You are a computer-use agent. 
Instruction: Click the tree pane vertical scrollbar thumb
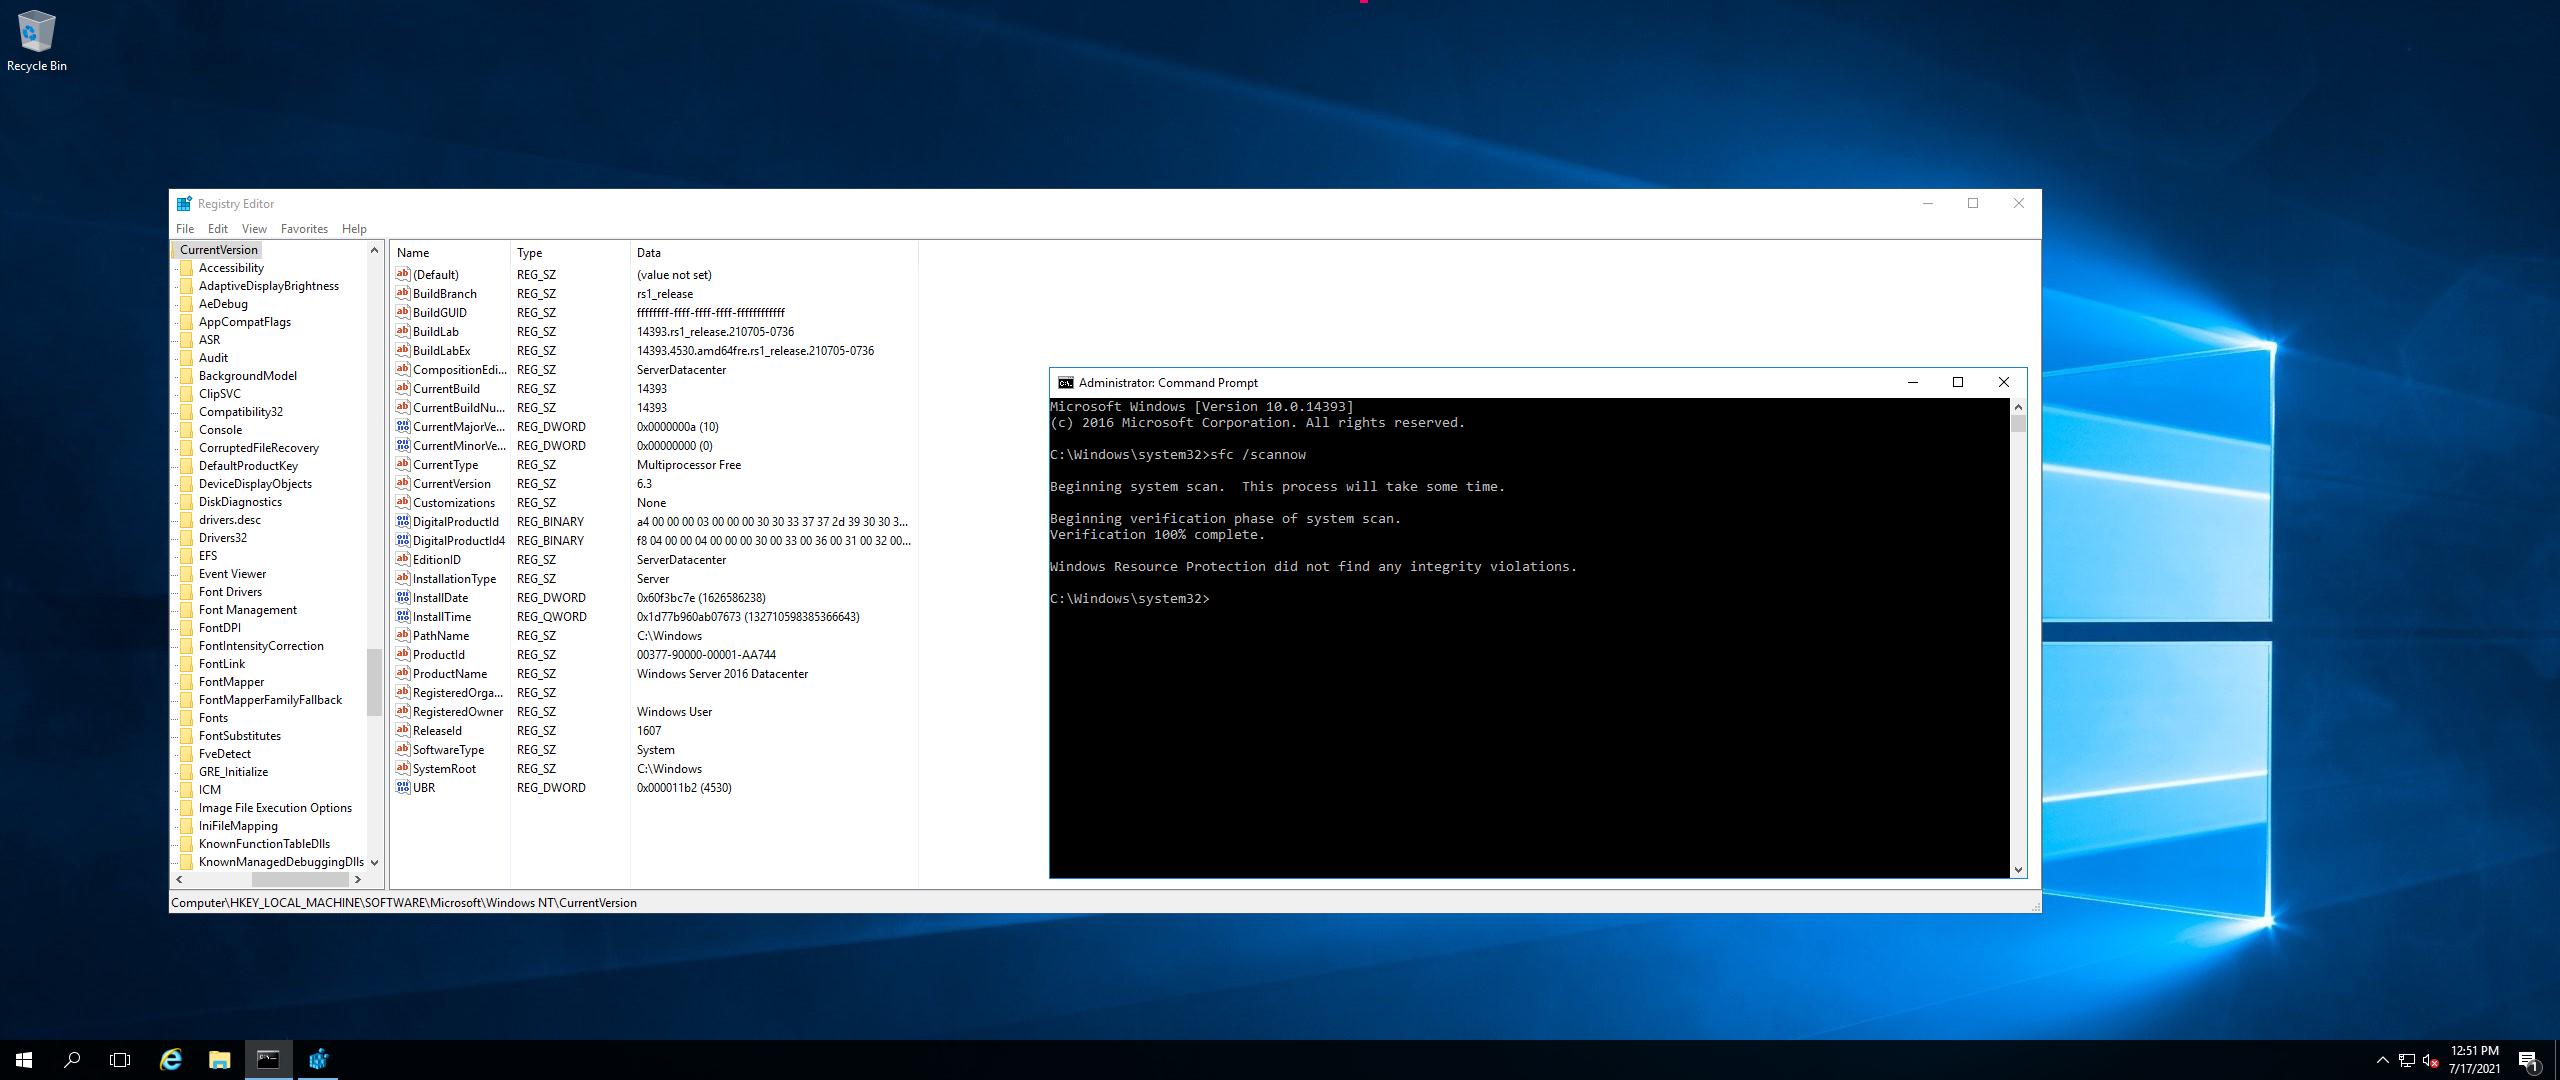[375, 682]
